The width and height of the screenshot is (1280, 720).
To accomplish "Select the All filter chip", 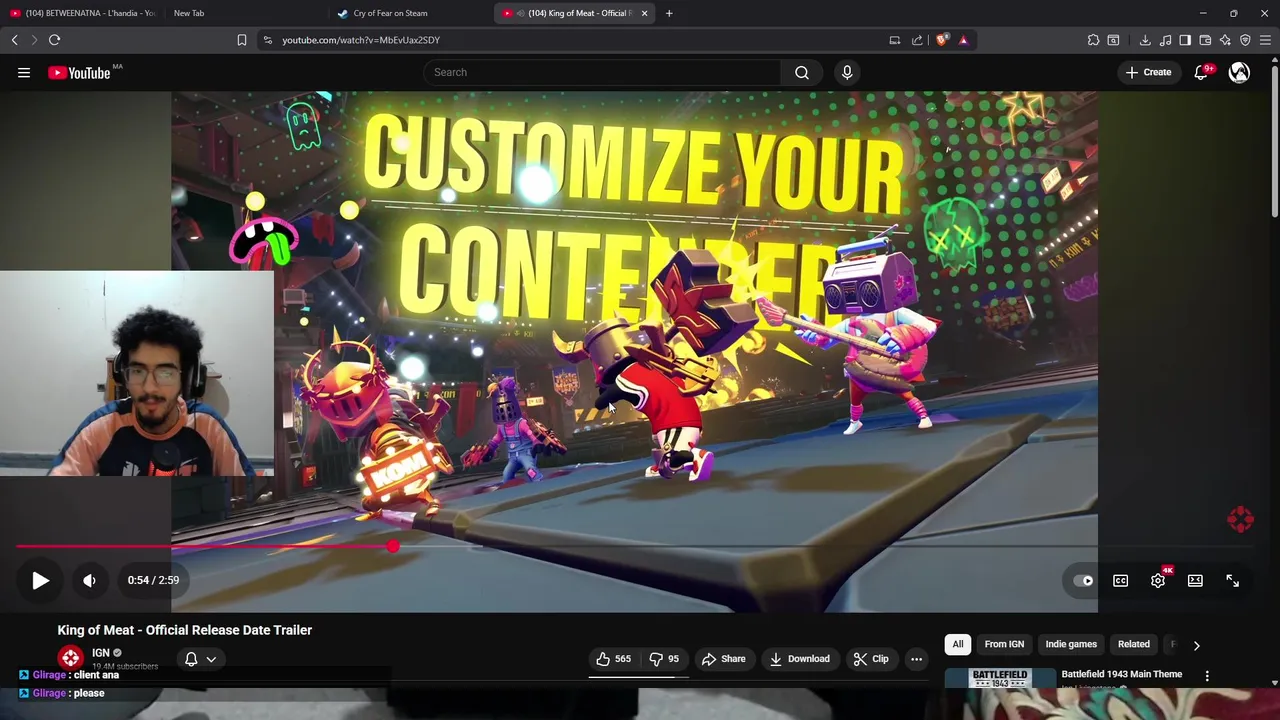I will (958, 644).
